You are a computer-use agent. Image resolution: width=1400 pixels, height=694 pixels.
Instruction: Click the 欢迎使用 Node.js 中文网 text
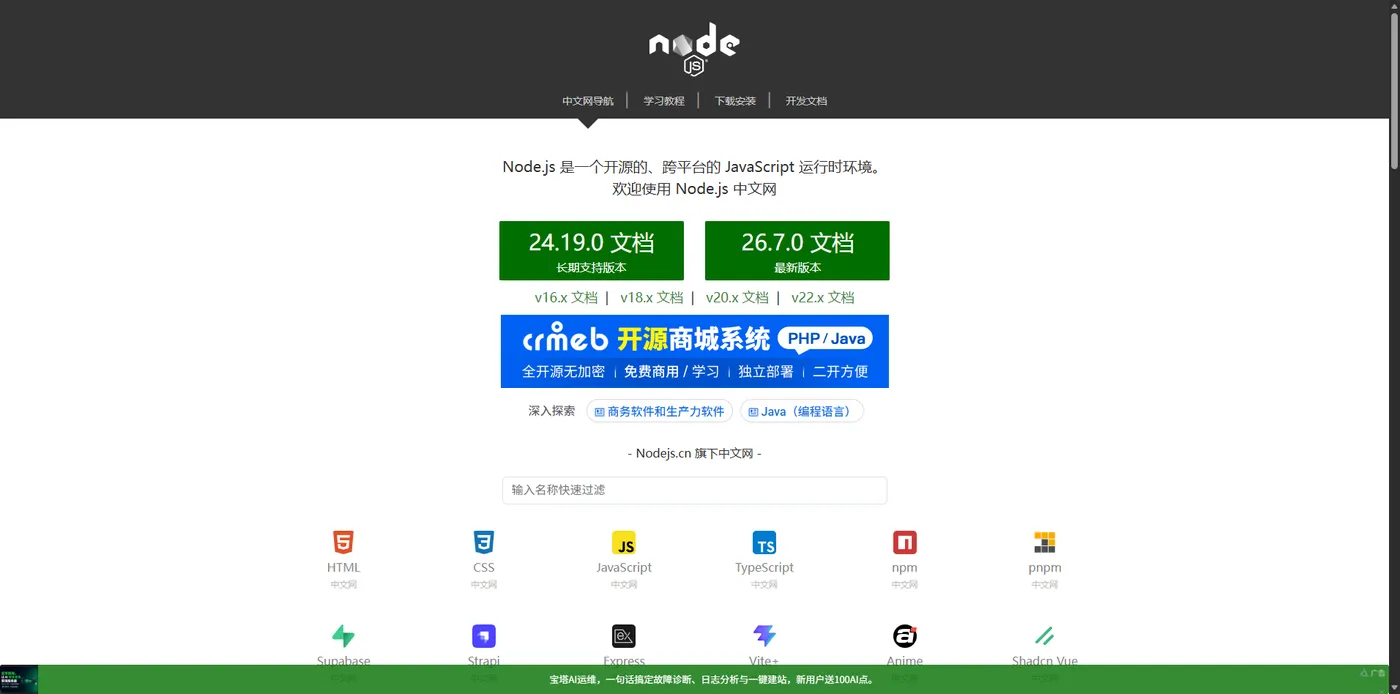tap(695, 188)
